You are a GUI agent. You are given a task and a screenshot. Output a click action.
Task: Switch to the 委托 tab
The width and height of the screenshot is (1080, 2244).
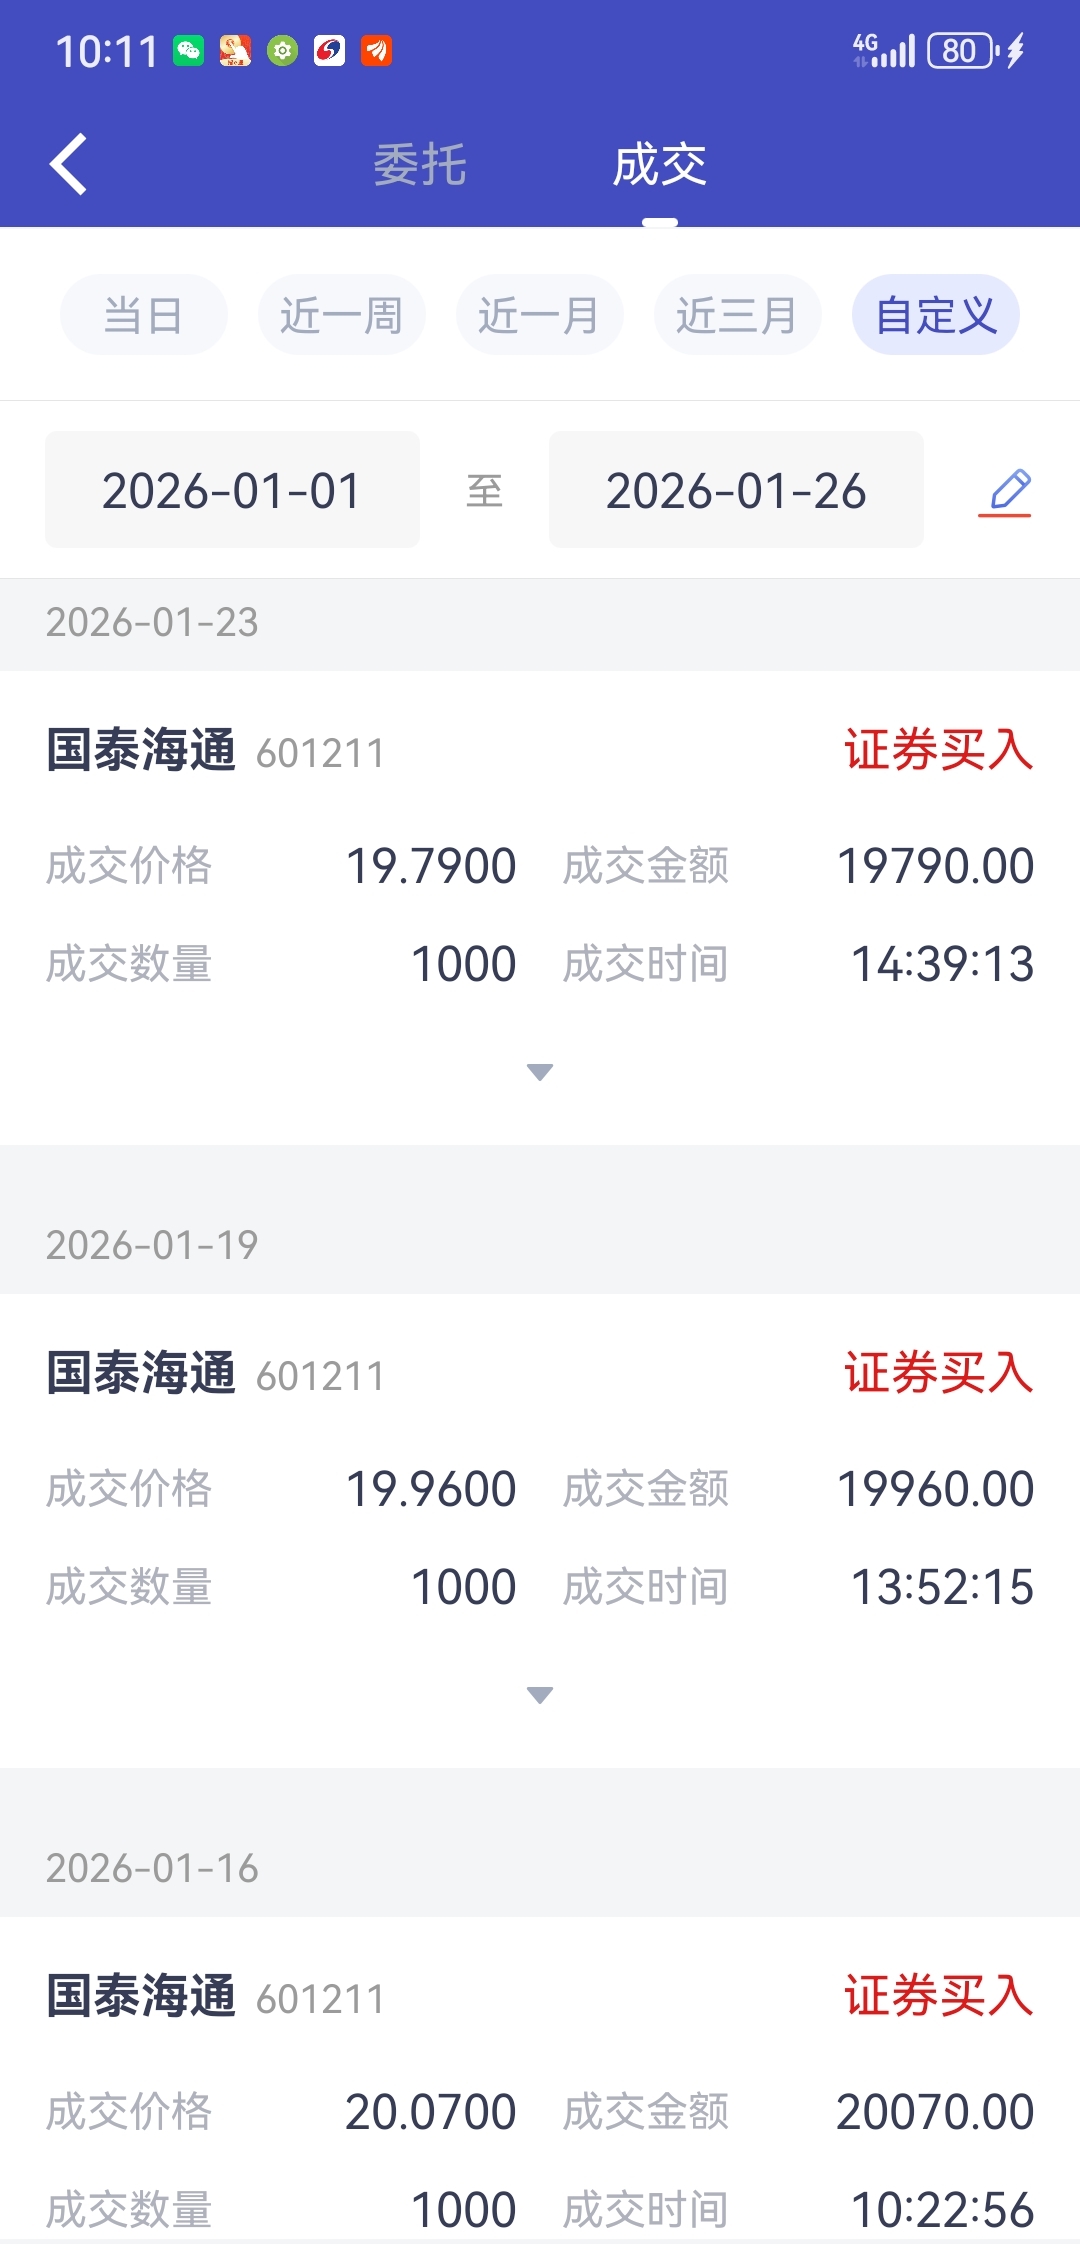click(420, 165)
